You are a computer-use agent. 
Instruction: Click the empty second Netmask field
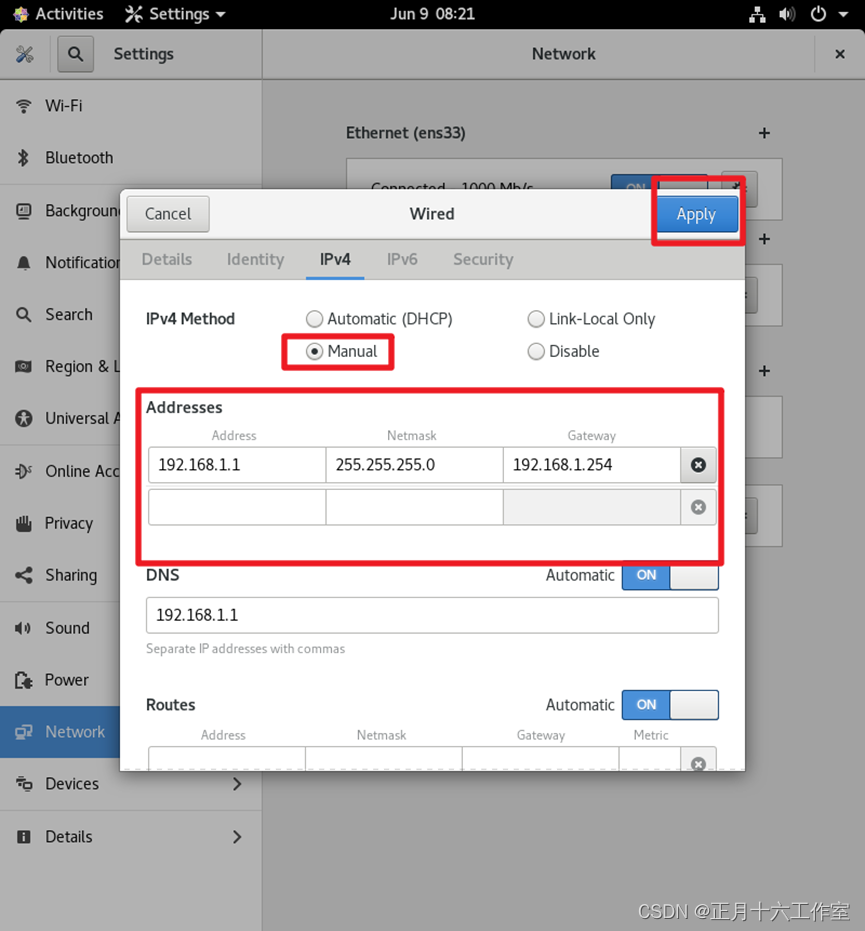pos(414,507)
